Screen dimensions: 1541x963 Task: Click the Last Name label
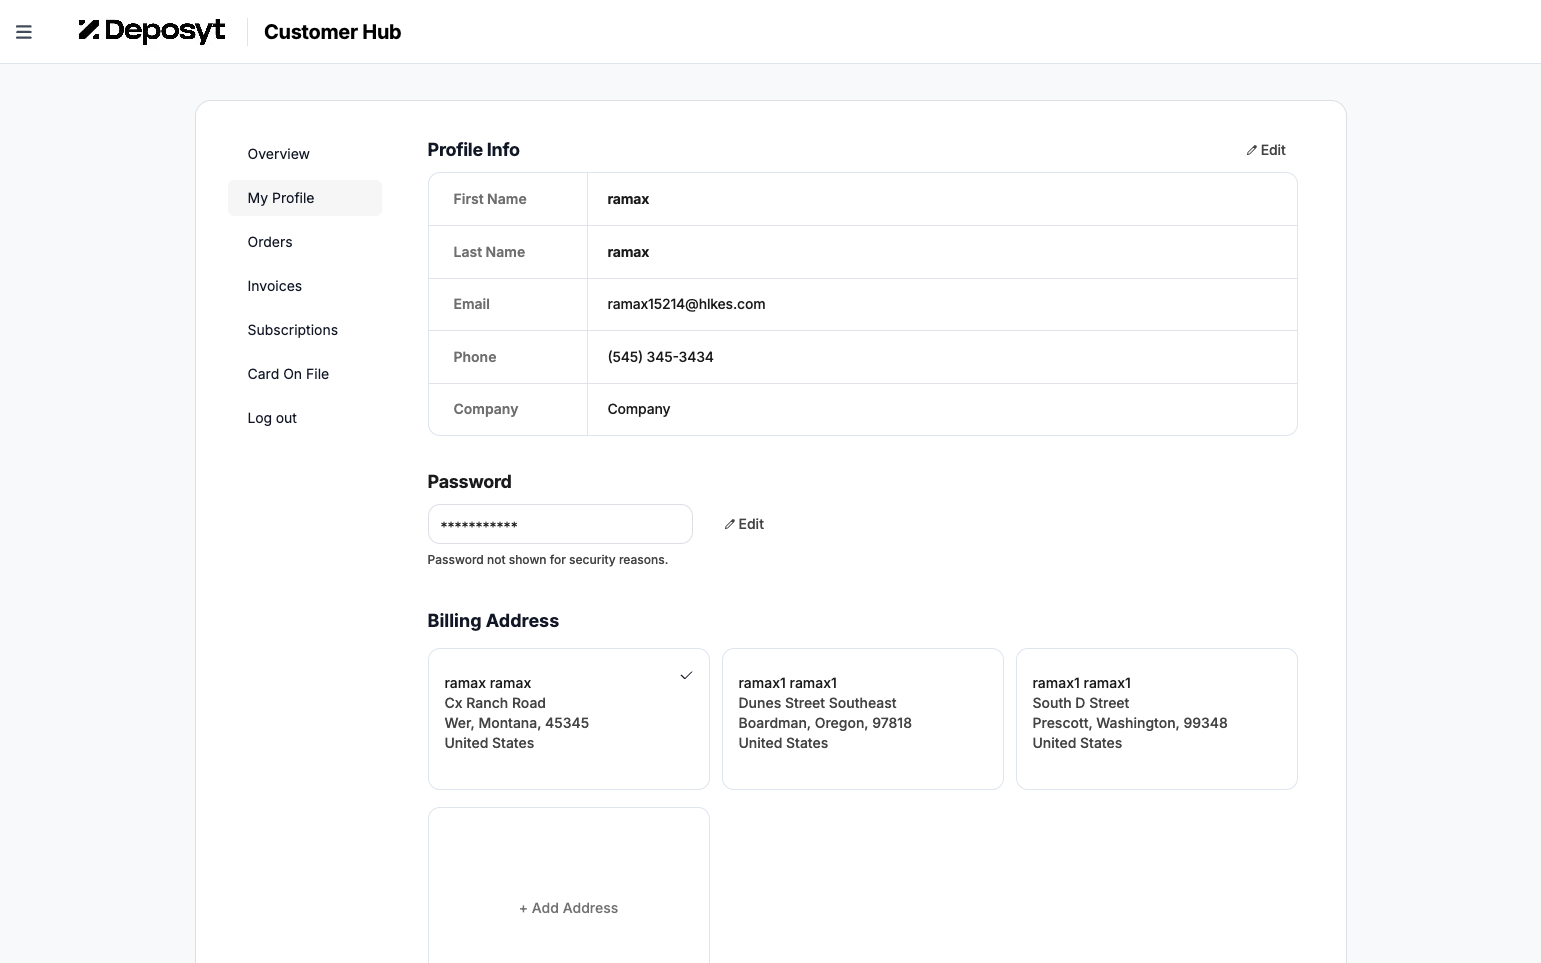(489, 252)
